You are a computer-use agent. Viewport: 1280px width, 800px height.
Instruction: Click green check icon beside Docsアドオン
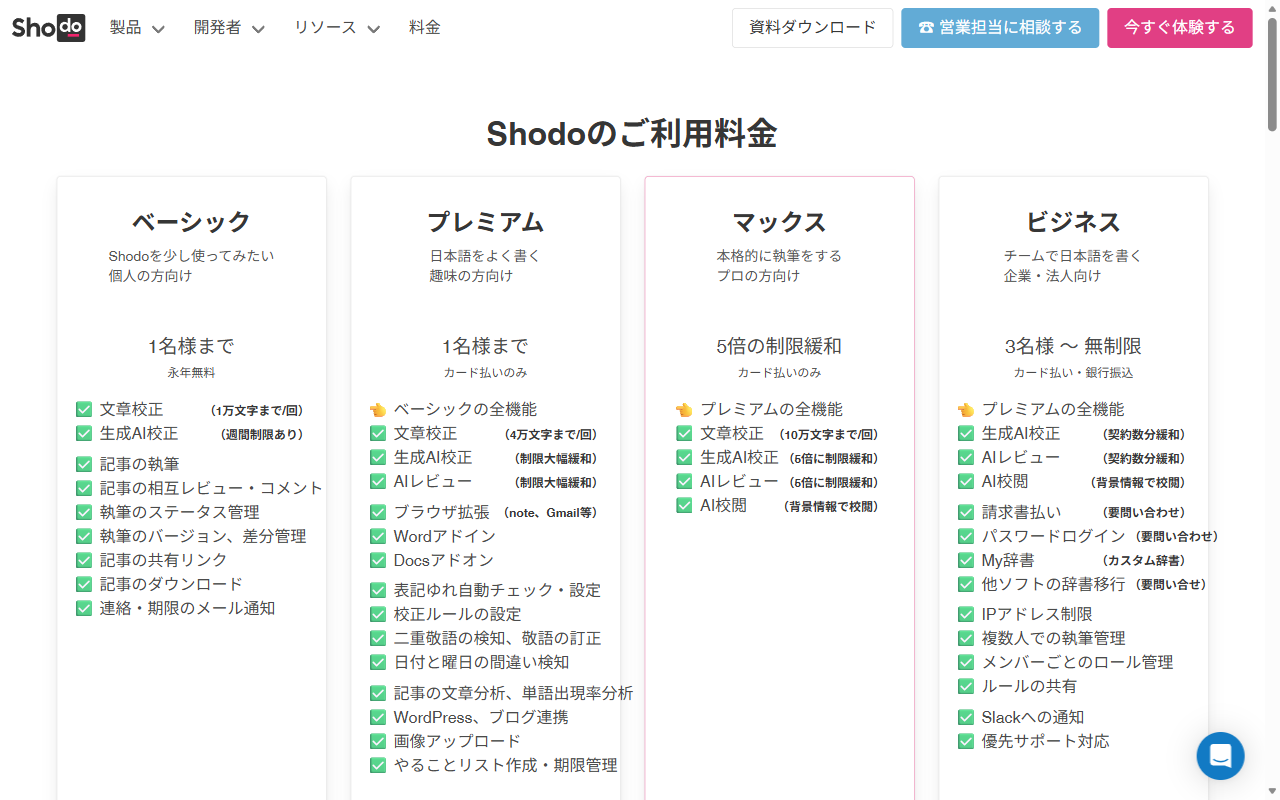[x=378, y=560]
